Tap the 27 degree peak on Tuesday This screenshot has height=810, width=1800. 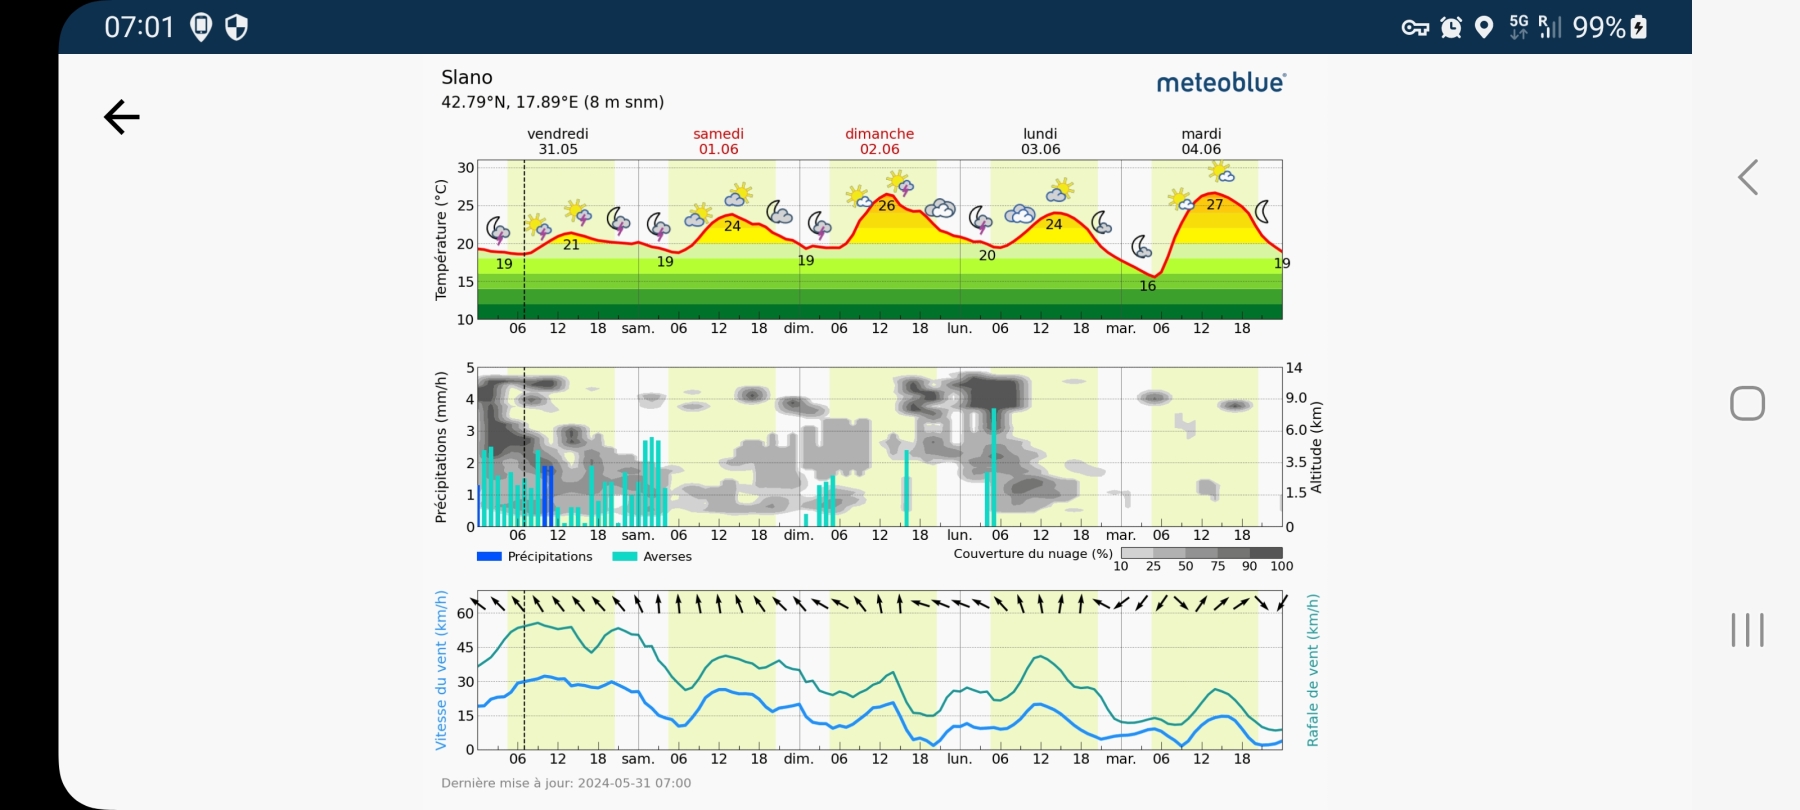(1214, 204)
